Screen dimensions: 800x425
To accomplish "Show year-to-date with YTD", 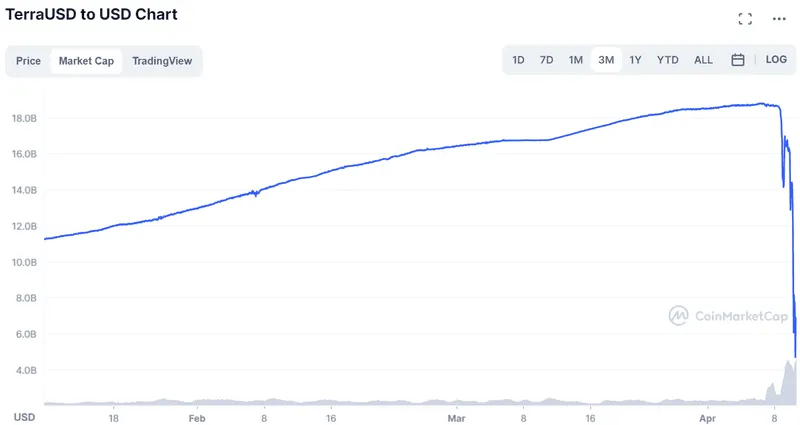I will click(667, 60).
